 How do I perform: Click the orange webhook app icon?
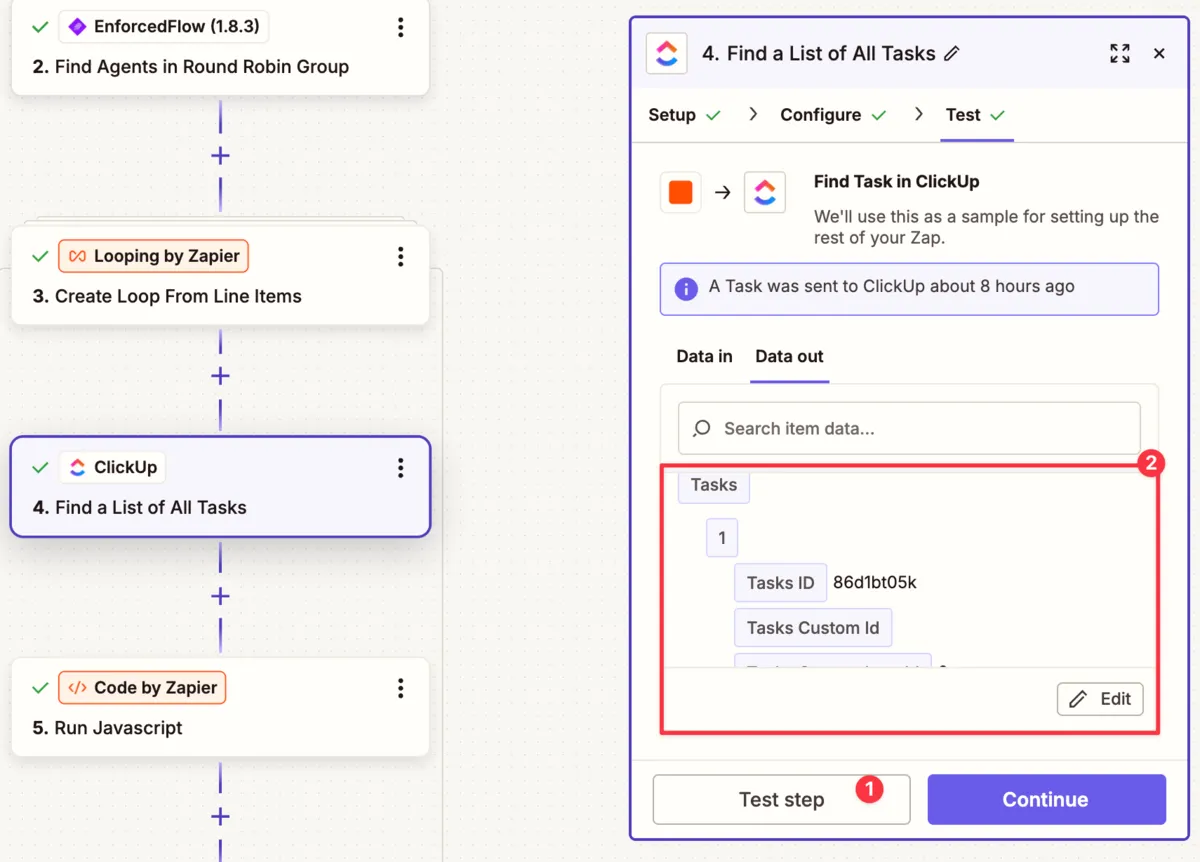(680, 192)
